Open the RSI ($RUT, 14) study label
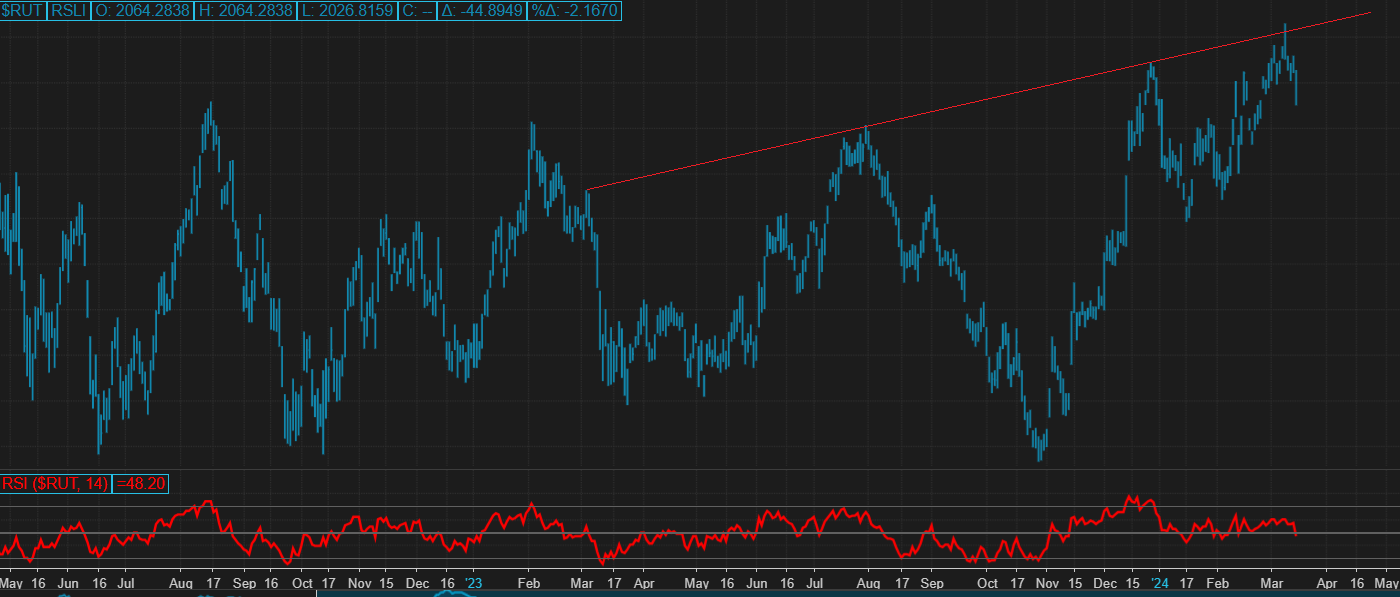 56,484
